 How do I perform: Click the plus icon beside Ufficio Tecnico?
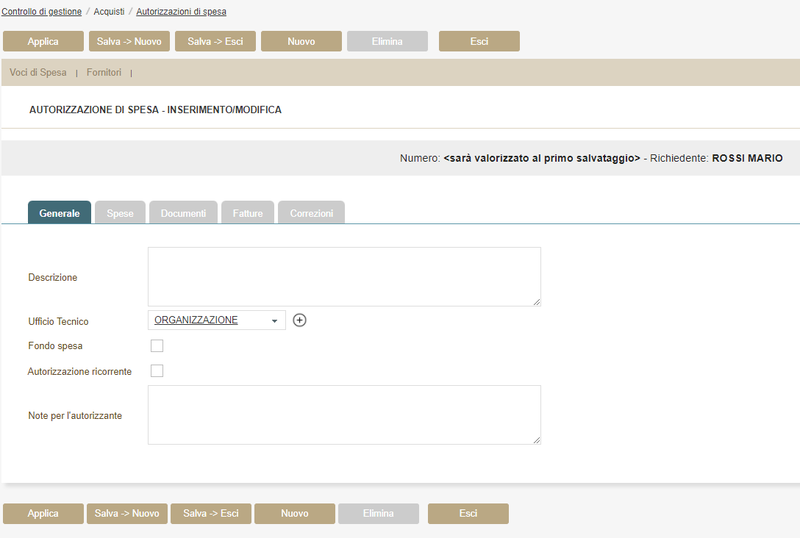(299, 320)
